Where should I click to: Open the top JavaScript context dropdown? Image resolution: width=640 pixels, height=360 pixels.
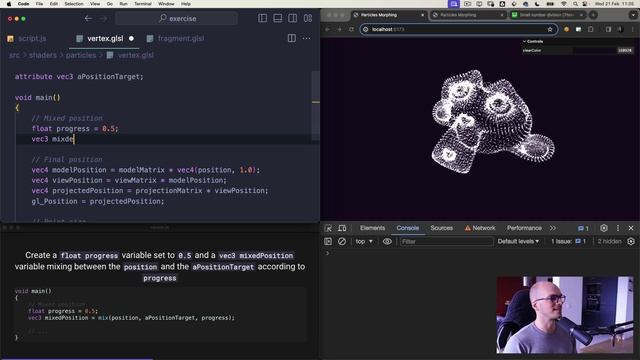tap(364, 242)
